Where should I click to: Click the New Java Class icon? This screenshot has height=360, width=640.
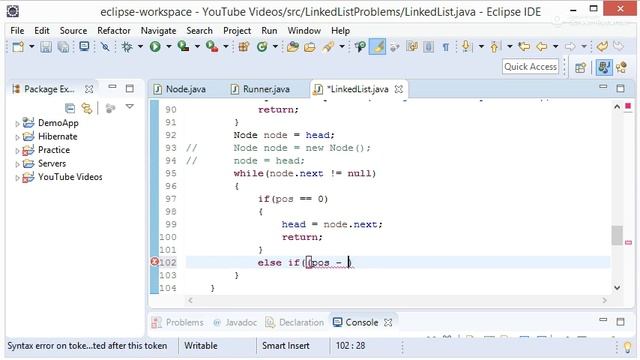coord(262,47)
